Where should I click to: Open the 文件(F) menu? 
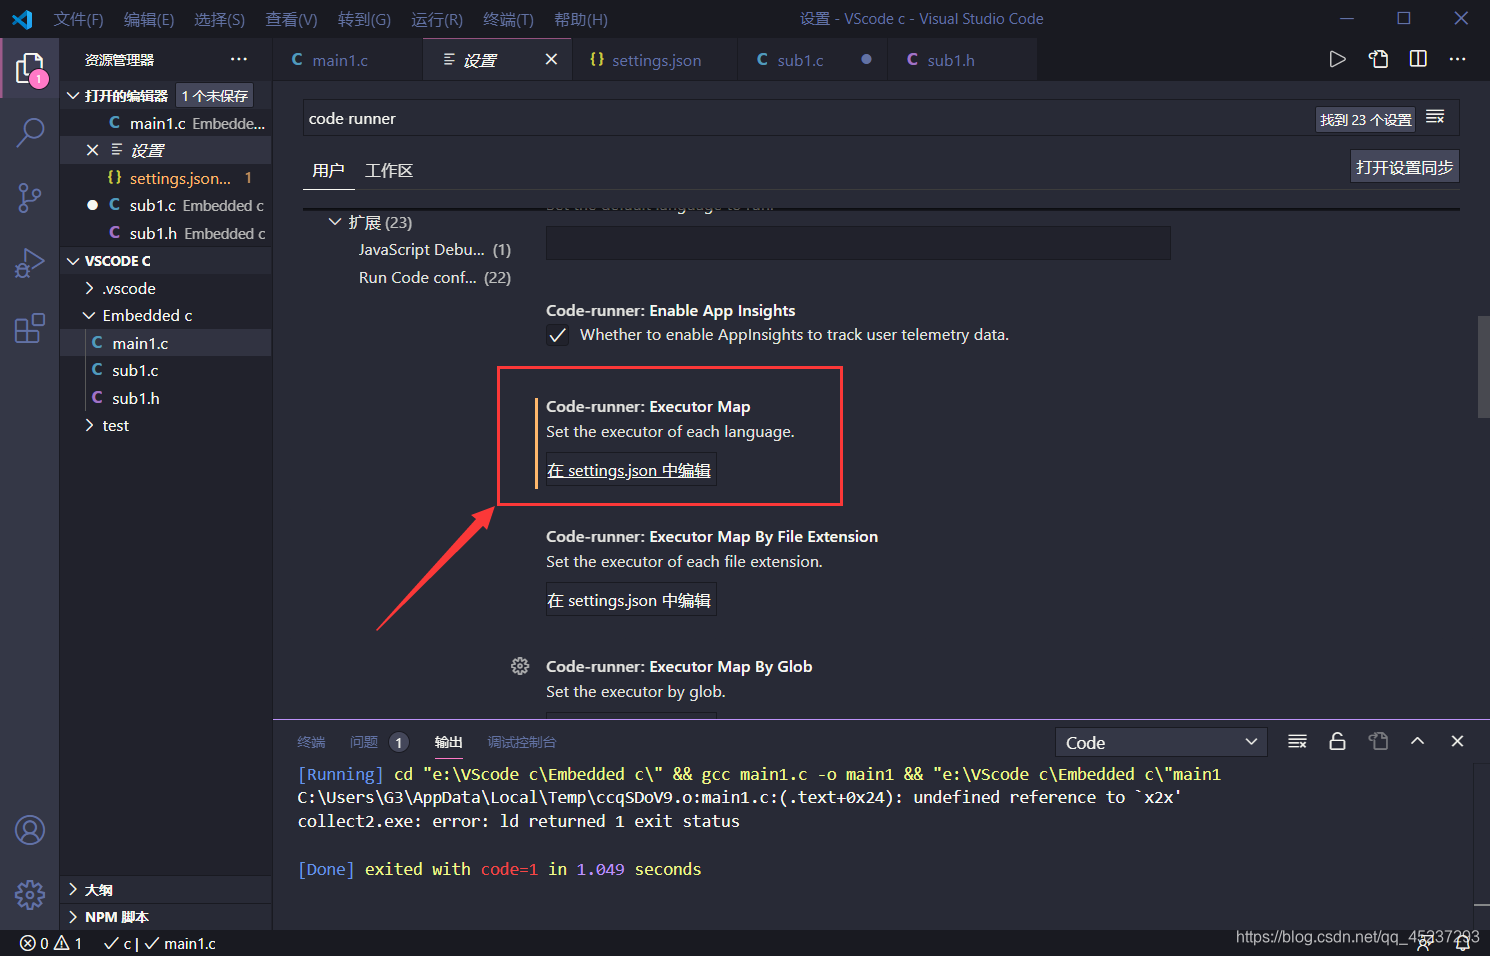(x=78, y=19)
